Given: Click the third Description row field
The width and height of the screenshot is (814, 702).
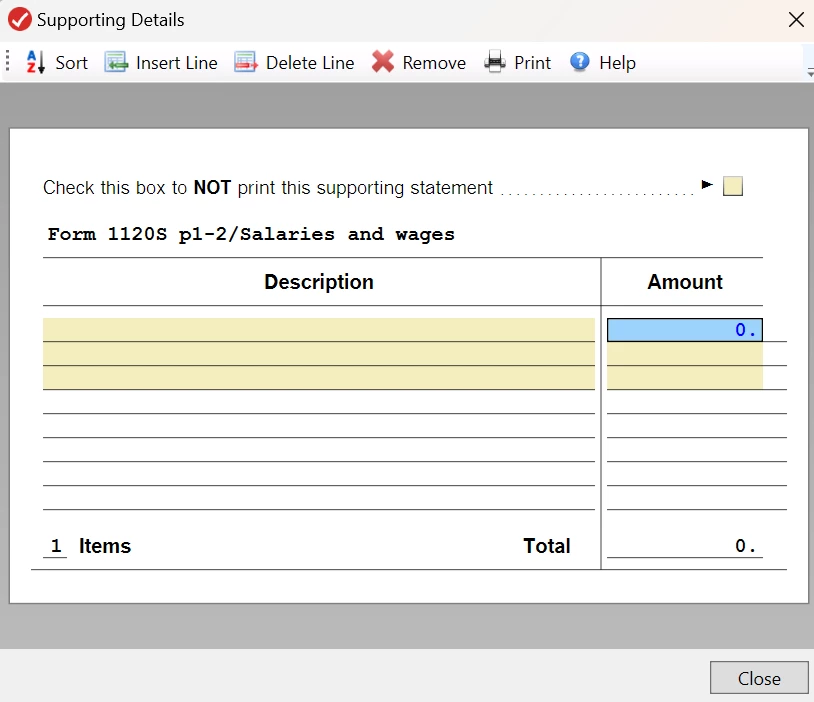Looking at the screenshot, I should tap(319, 377).
